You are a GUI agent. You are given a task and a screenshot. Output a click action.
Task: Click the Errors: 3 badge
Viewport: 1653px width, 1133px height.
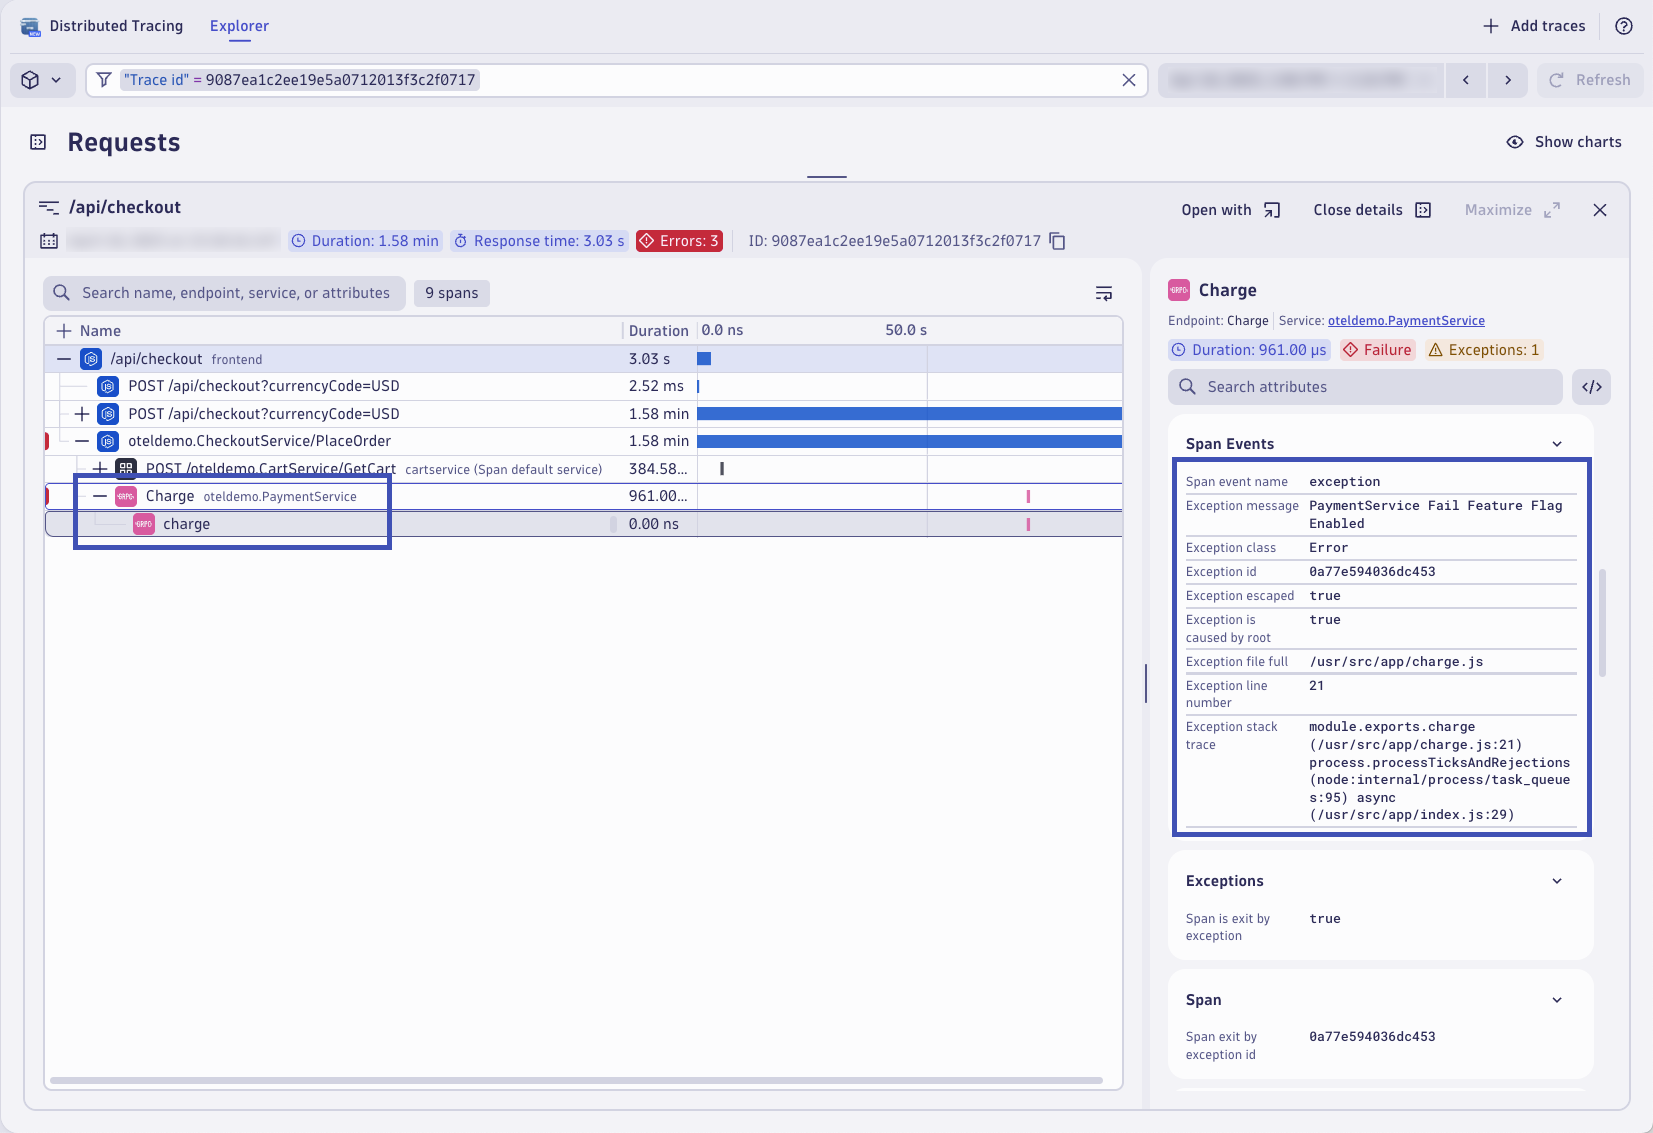click(679, 241)
